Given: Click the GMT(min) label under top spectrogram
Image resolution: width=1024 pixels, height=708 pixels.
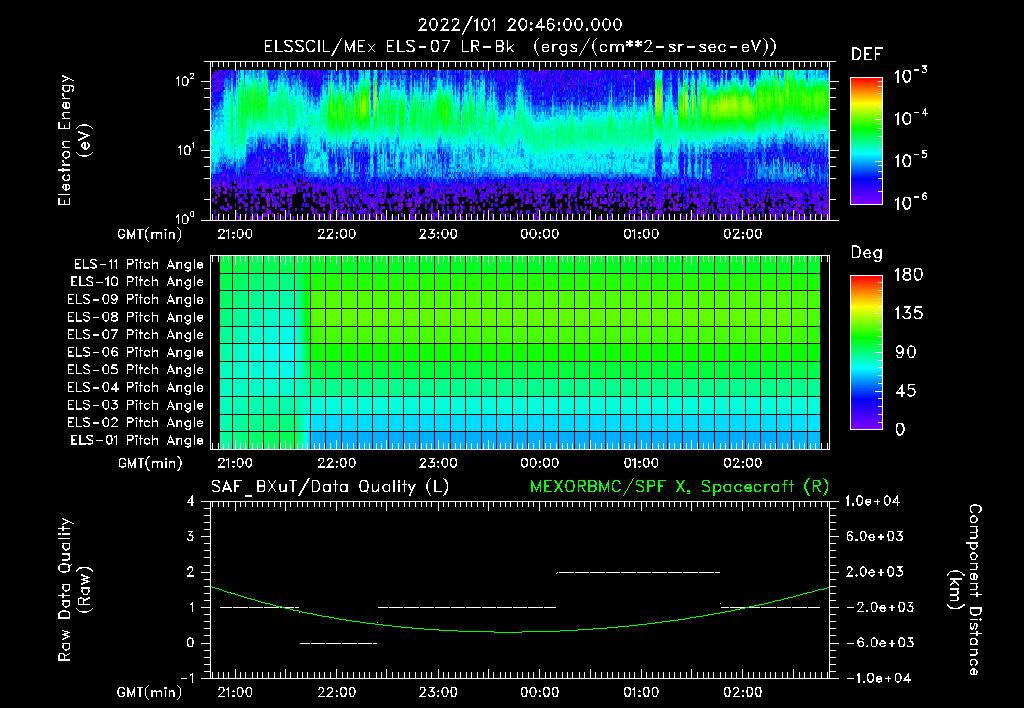Looking at the screenshot, I should (x=150, y=234).
